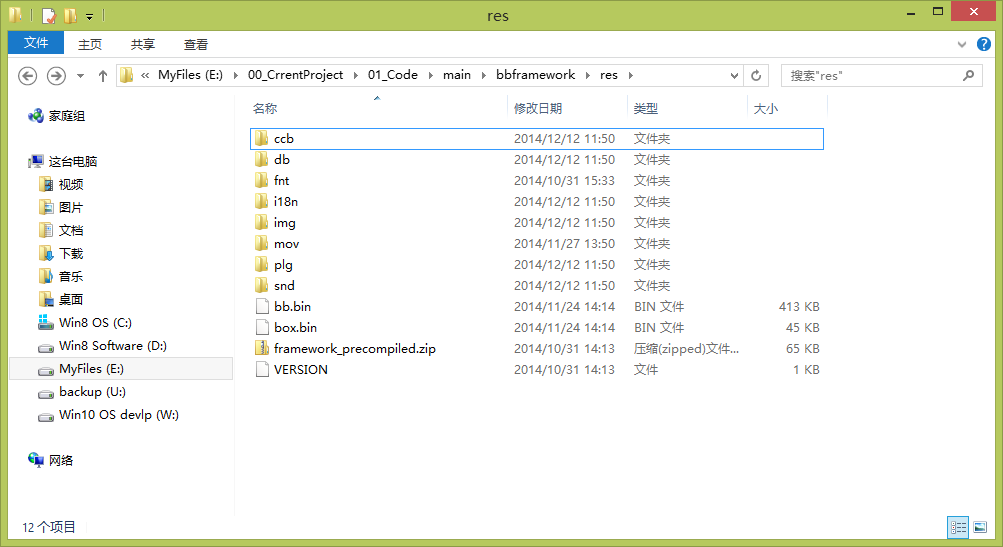Navigate to 00_CrrentProject in breadcrumb
The height and width of the screenshot is (547, 1003).
coord(296,75)
